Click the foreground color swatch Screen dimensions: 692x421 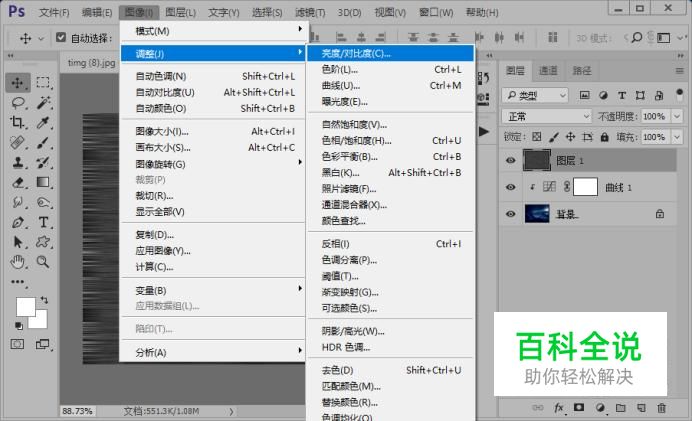click(x=26, y=307)
